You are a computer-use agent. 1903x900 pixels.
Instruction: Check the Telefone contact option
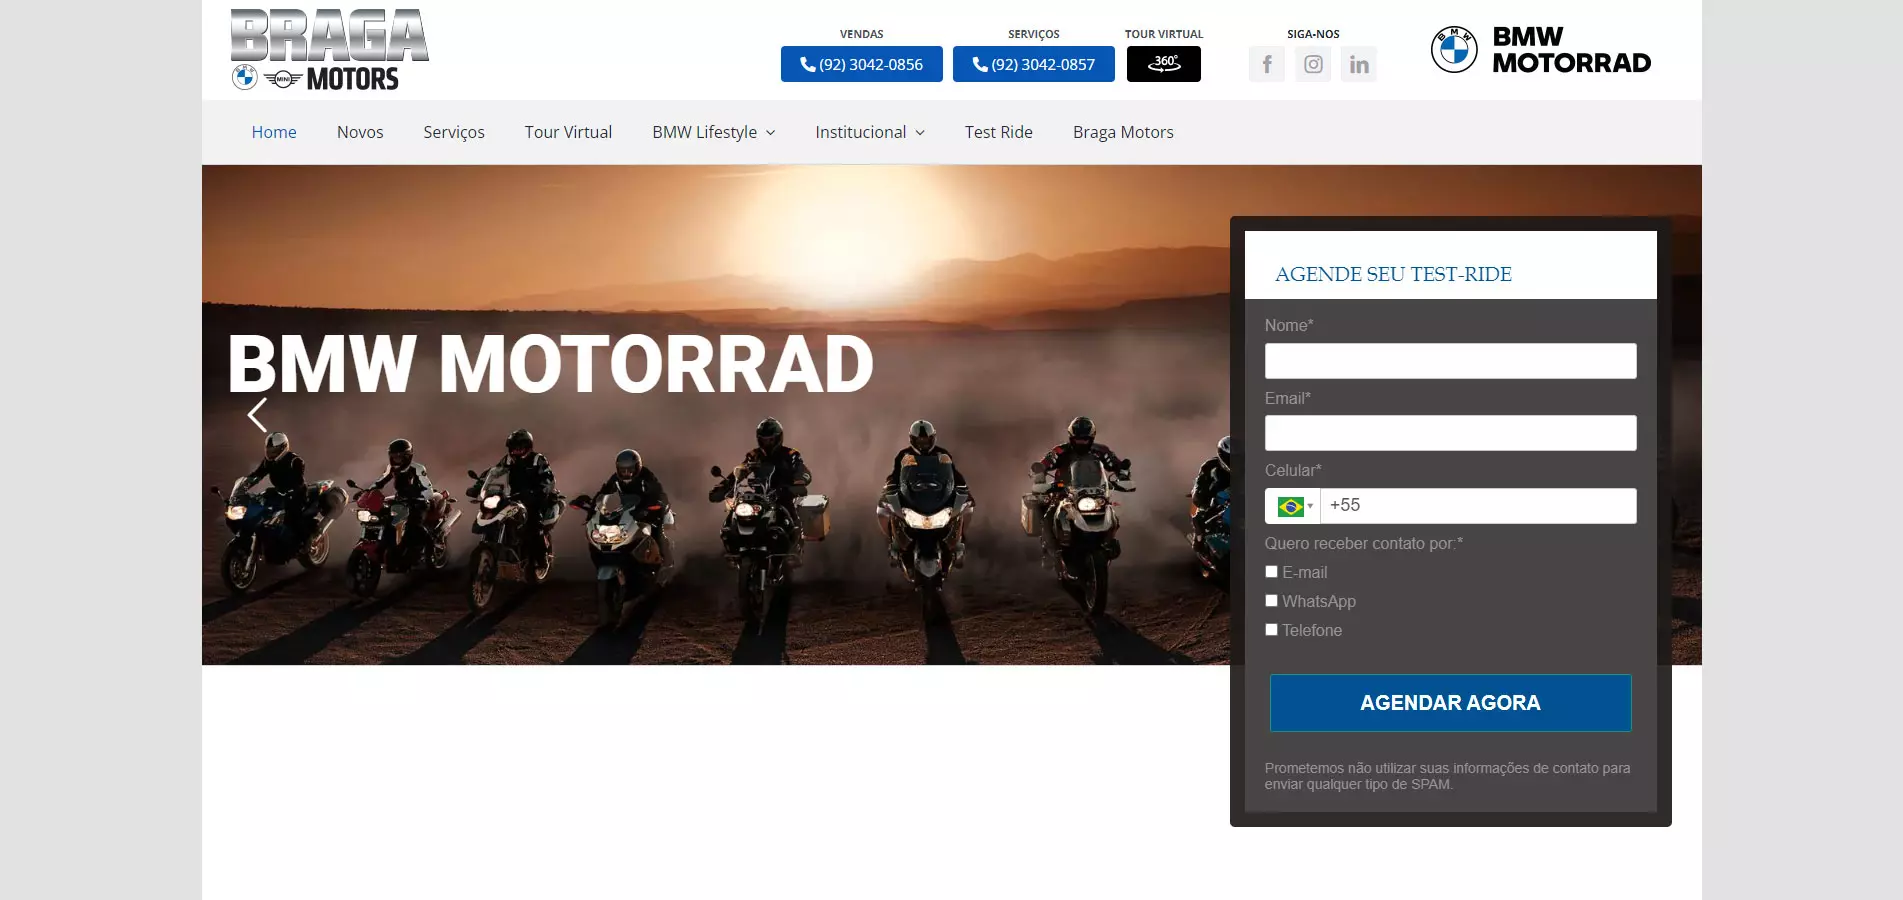[x=1272, y=630]
